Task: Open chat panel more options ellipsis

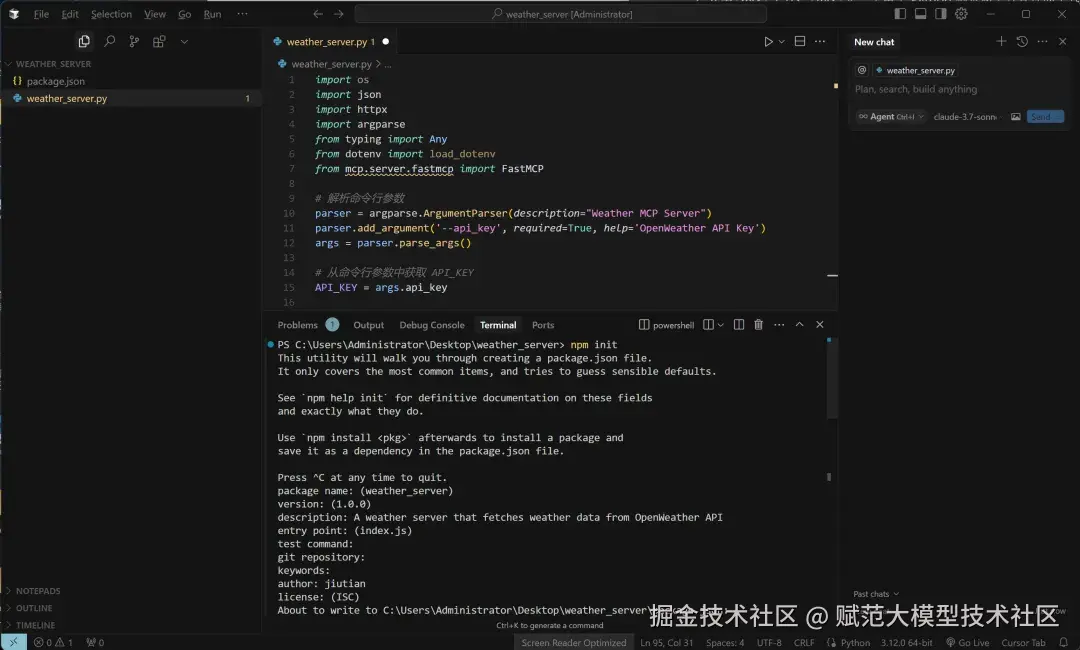Action: tap(1042, 41)
